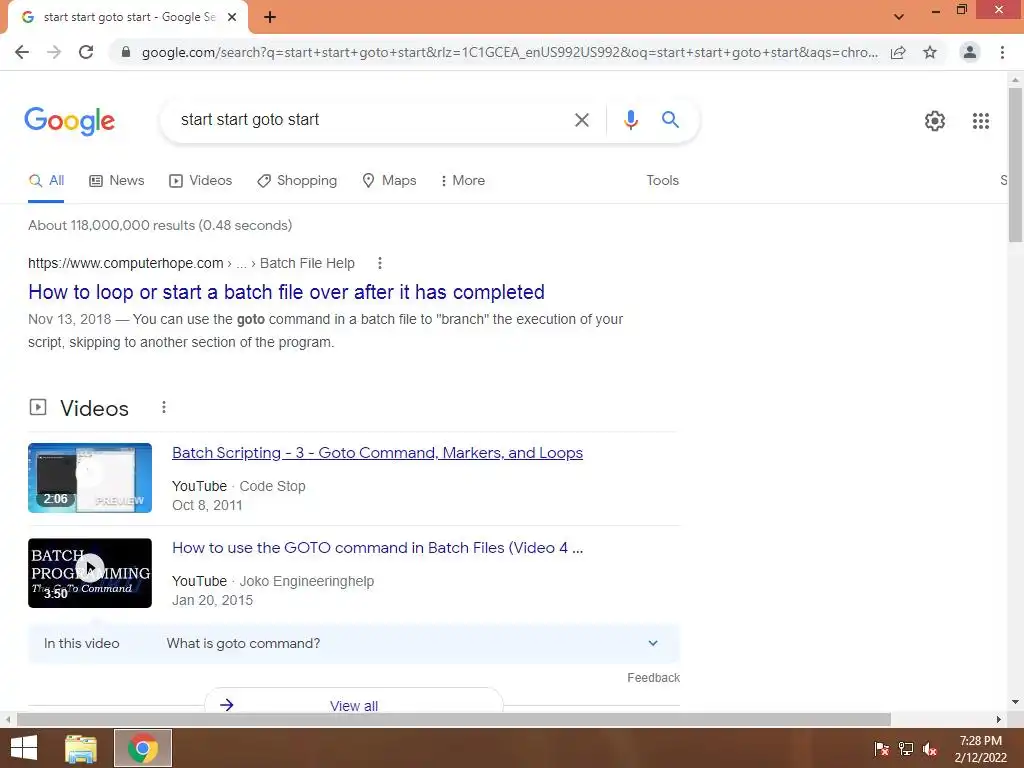Open the Action Center flag tray icon
The image size is (1024, 768).
tap(882, 749)
